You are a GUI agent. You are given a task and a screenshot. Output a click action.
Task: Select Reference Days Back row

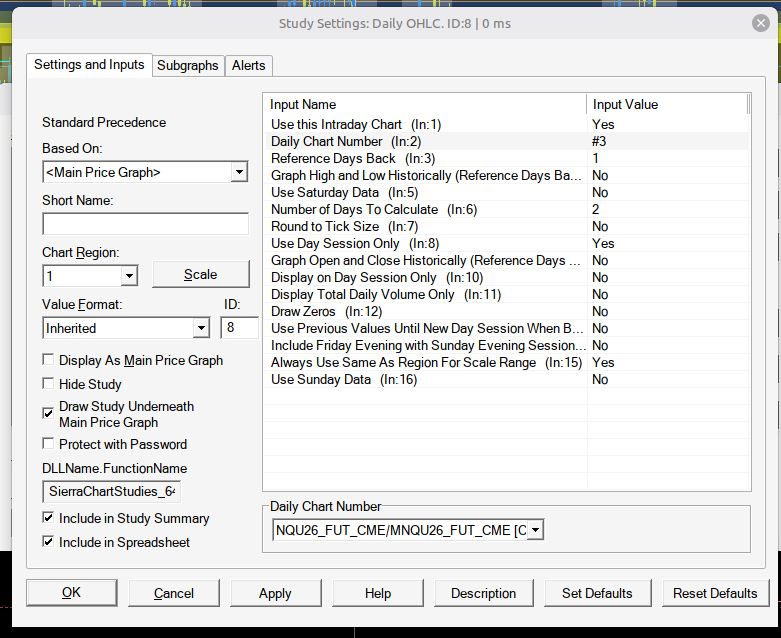pos(506,158)
